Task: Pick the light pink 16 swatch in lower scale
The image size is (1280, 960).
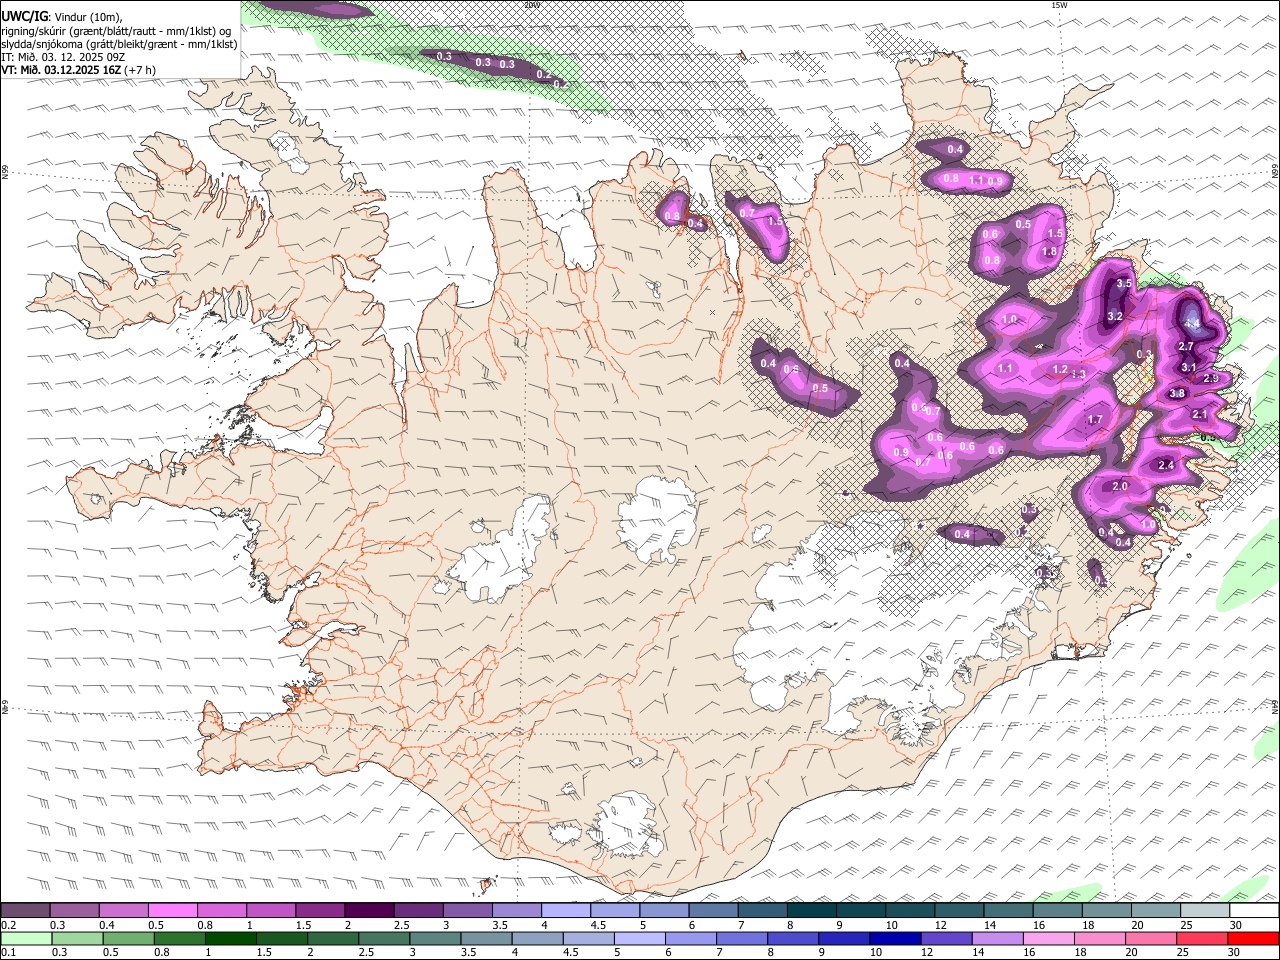Action: tap(1048, 938)
